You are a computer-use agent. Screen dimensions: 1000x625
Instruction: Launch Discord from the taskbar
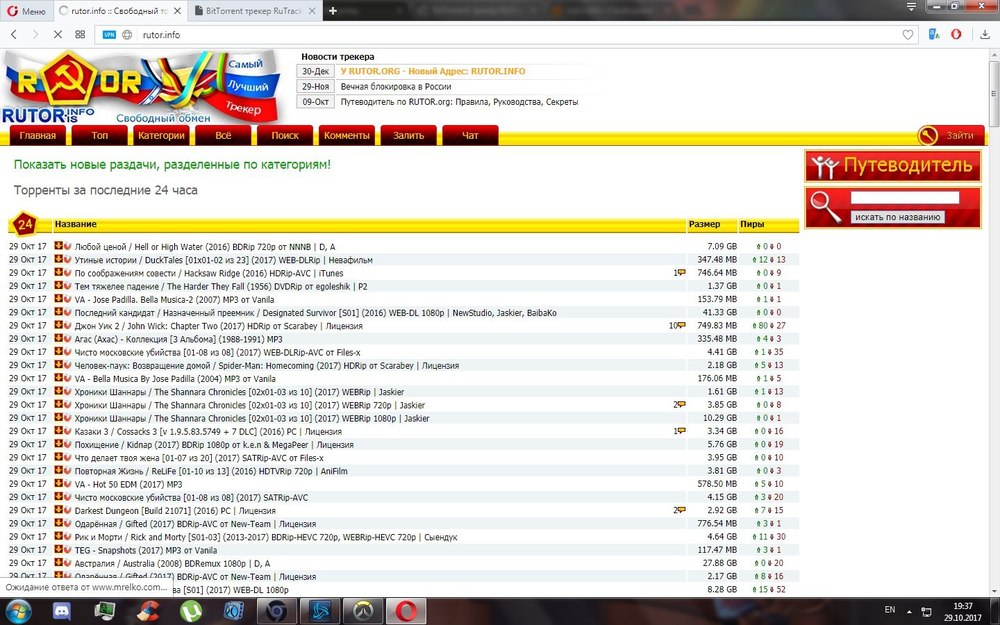[x=62, y=611]
